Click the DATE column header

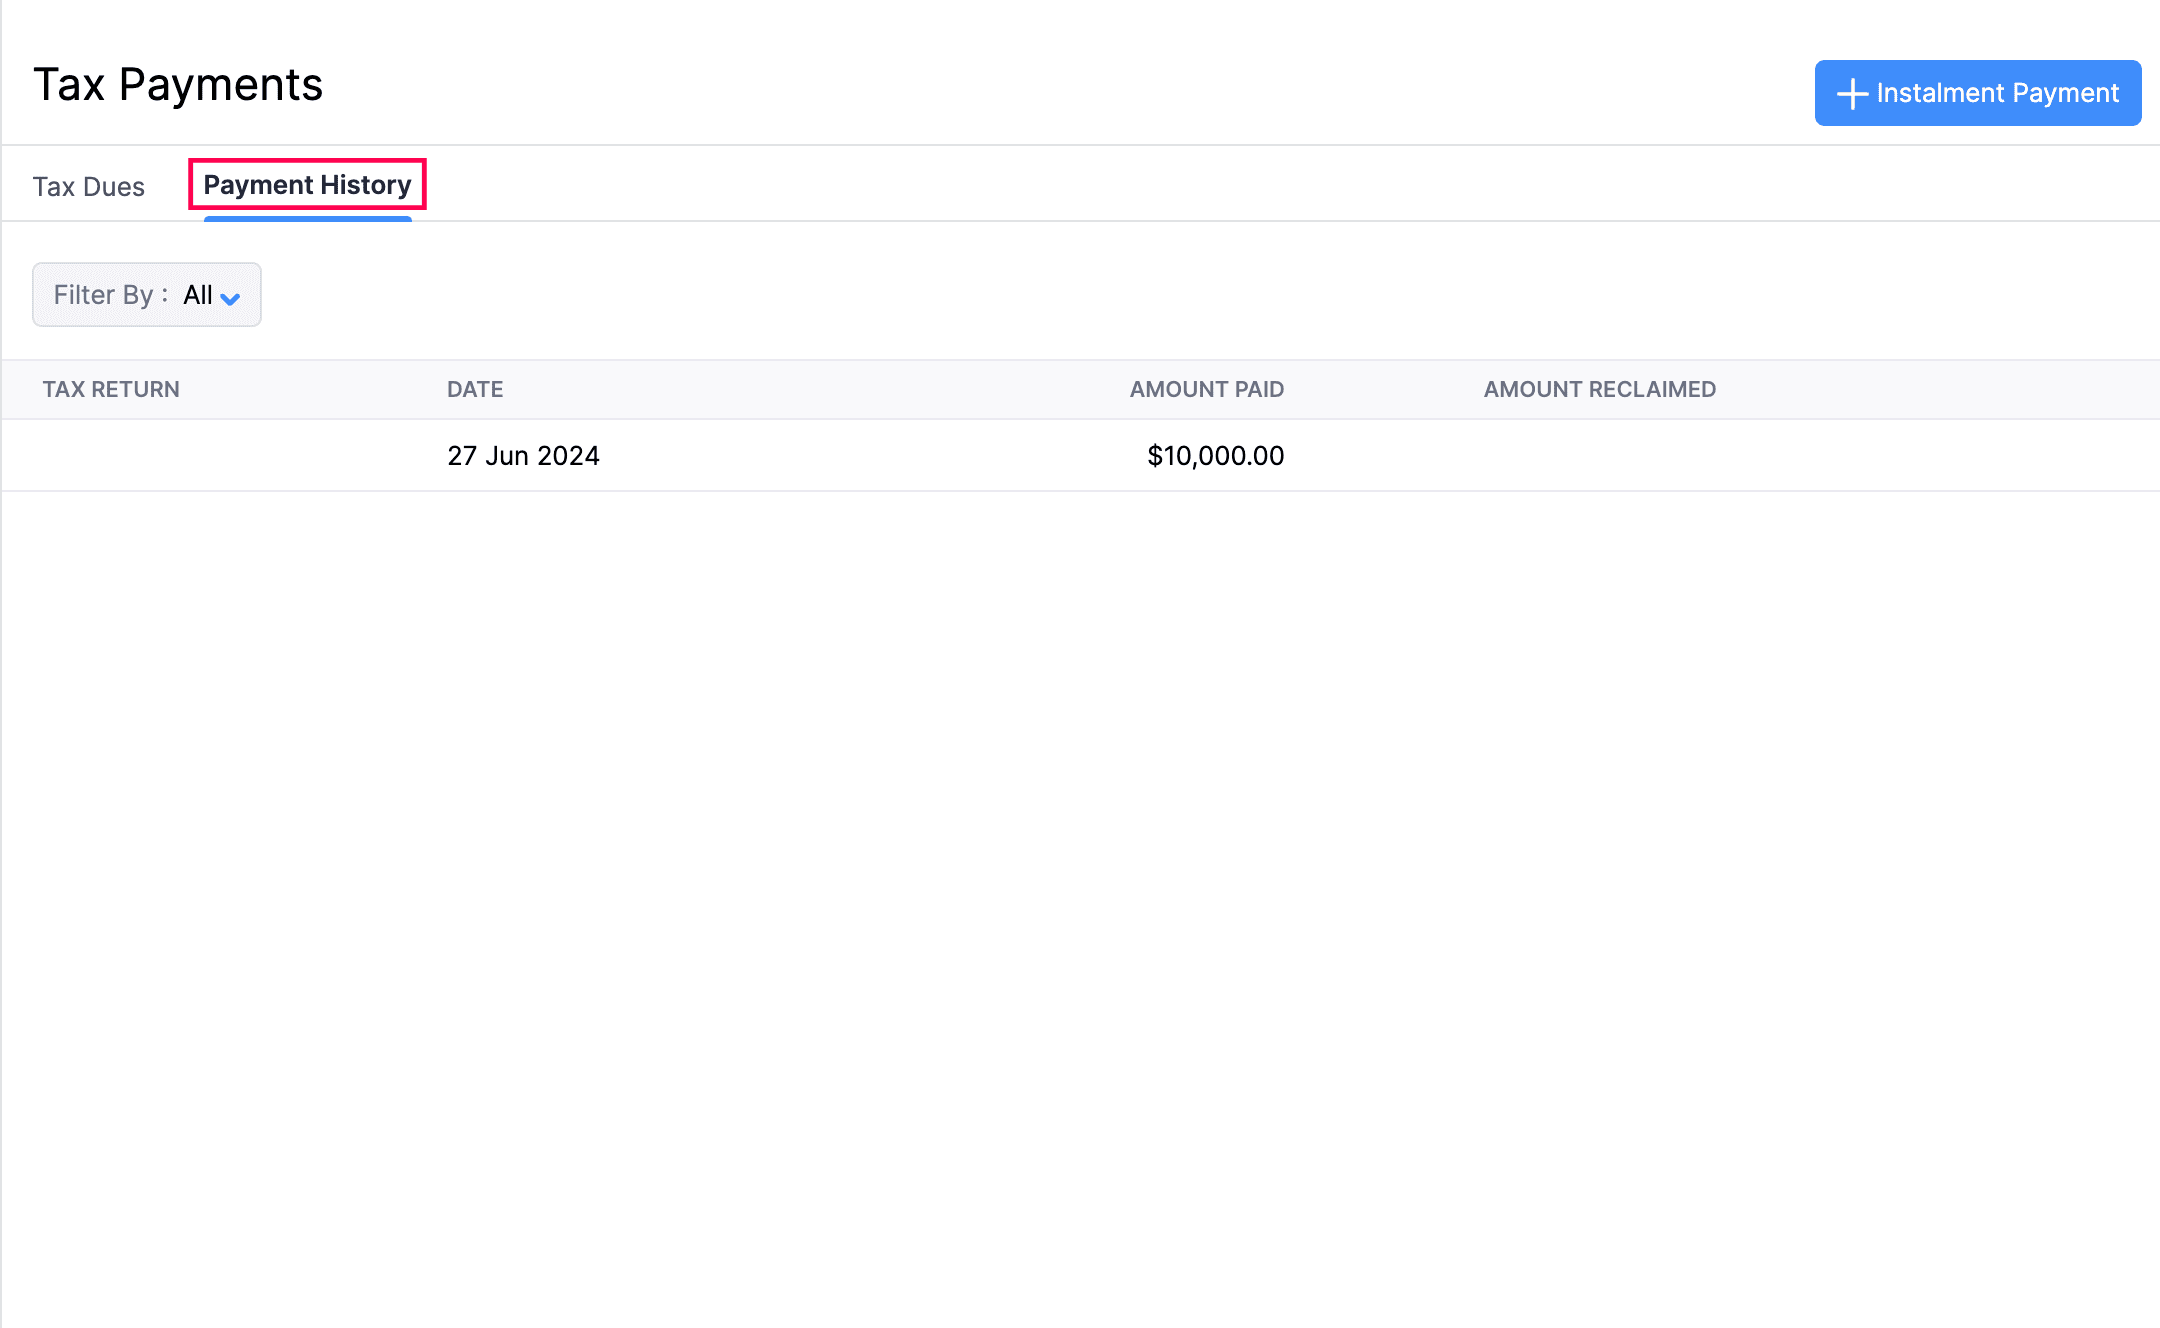[x=474, y=389]
